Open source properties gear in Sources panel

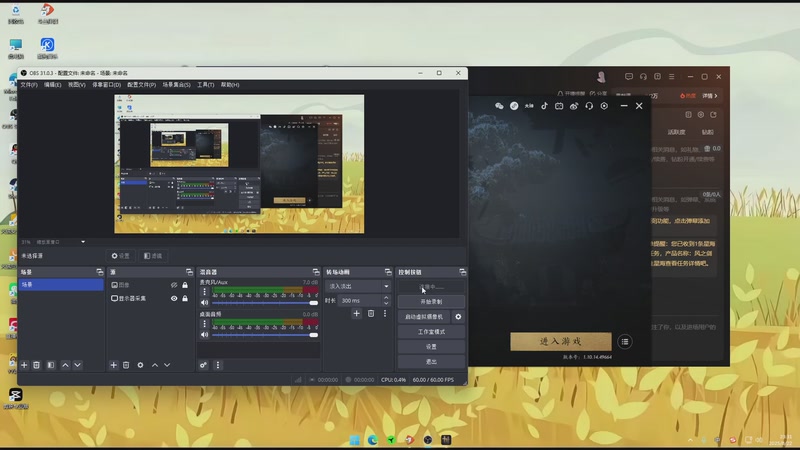pyautogui.click(x=140, y=365)
